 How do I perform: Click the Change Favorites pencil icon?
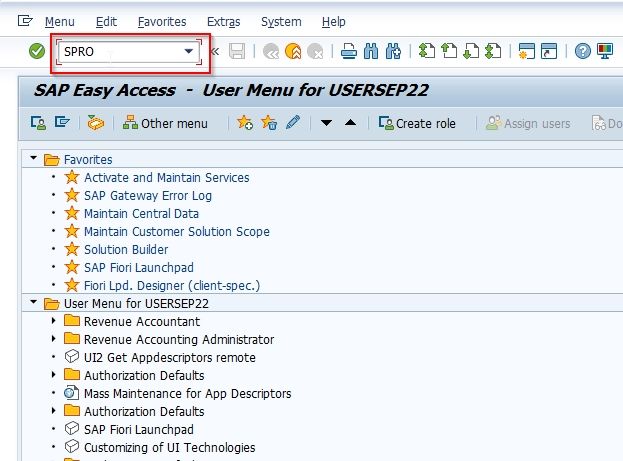click(x=293, y=123)
